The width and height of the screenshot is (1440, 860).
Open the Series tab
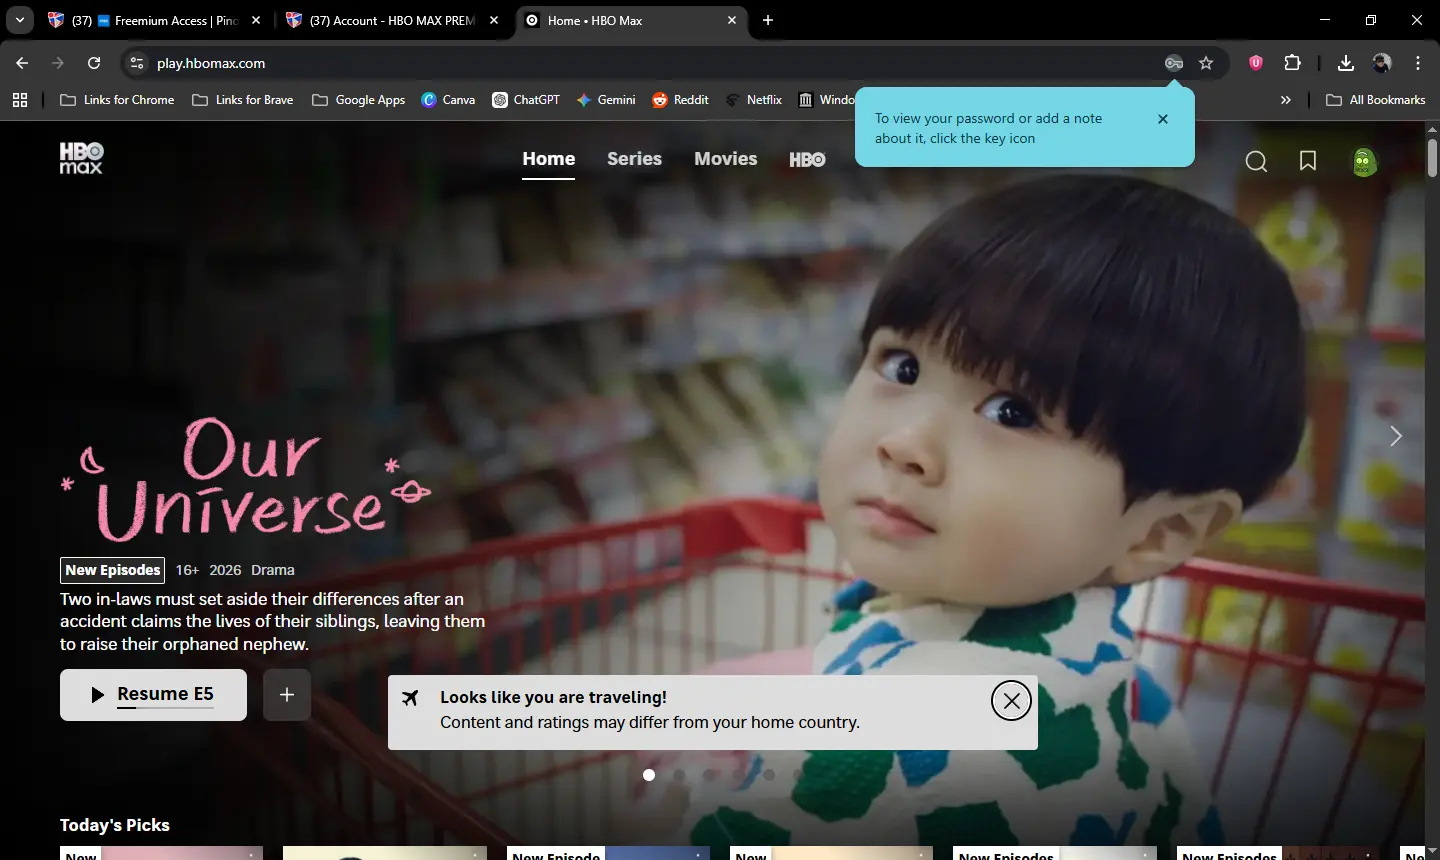(x=634, y=159)
